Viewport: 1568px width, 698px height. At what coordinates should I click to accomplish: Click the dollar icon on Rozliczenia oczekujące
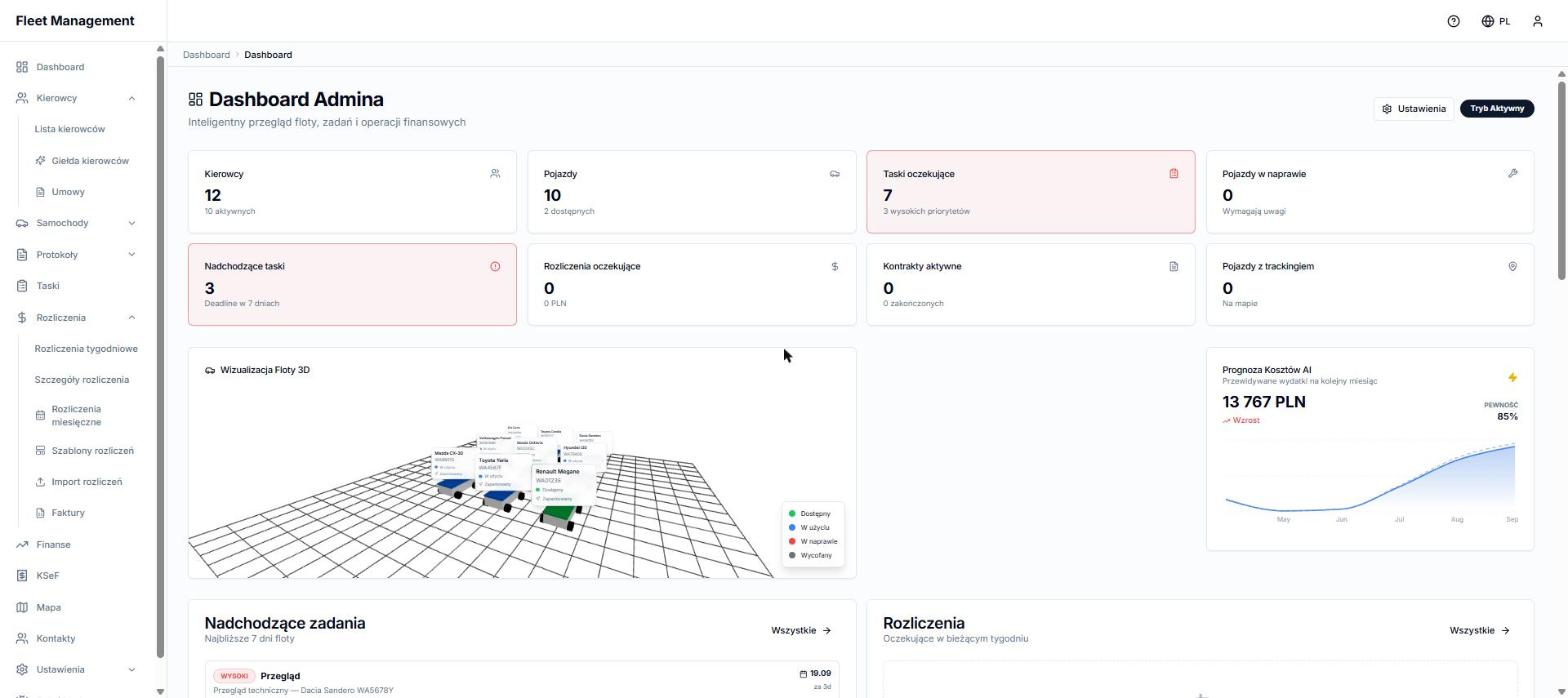834,267
